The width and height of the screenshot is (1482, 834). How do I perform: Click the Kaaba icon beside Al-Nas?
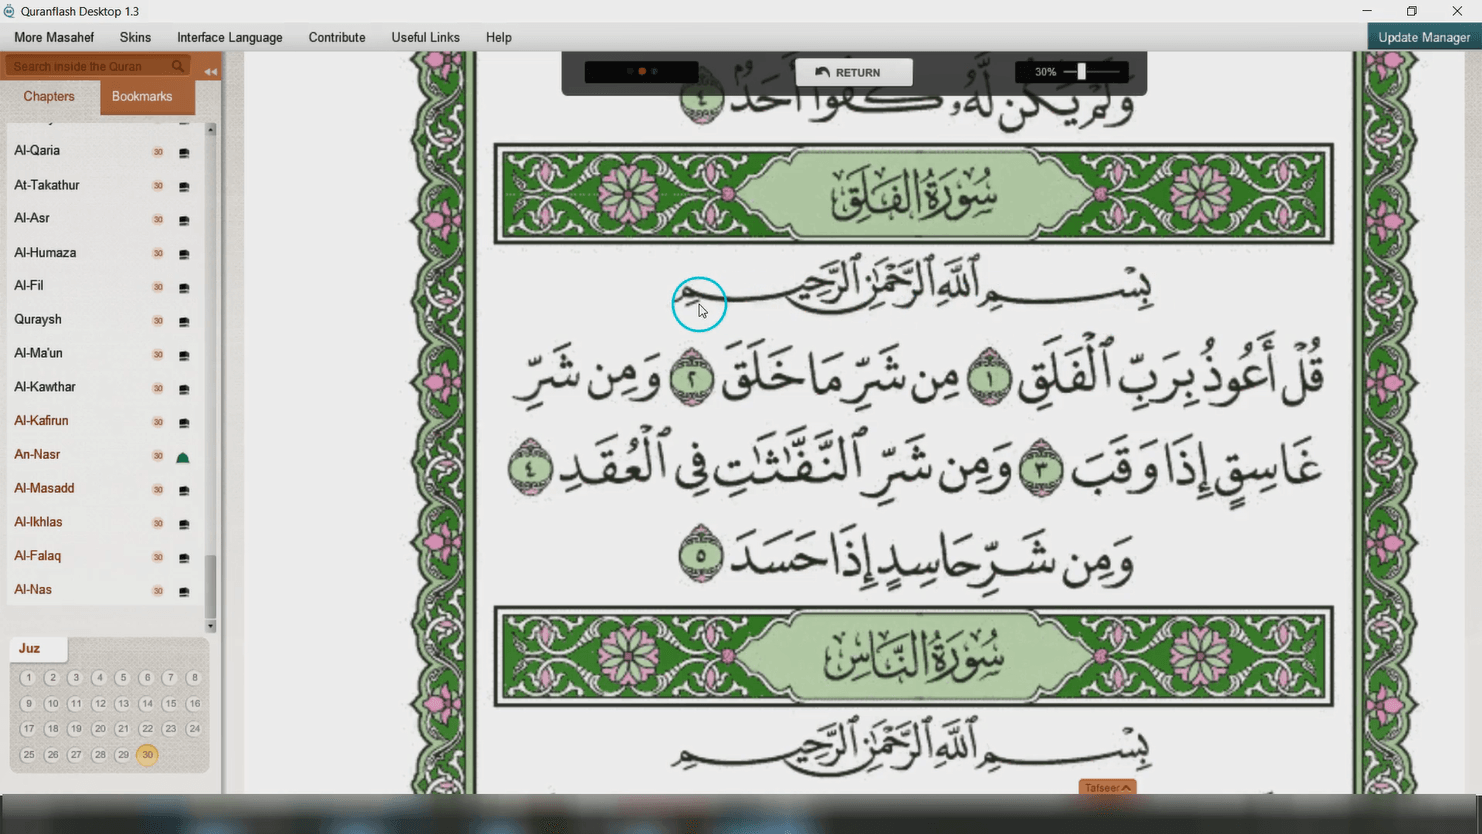(184, 592)
